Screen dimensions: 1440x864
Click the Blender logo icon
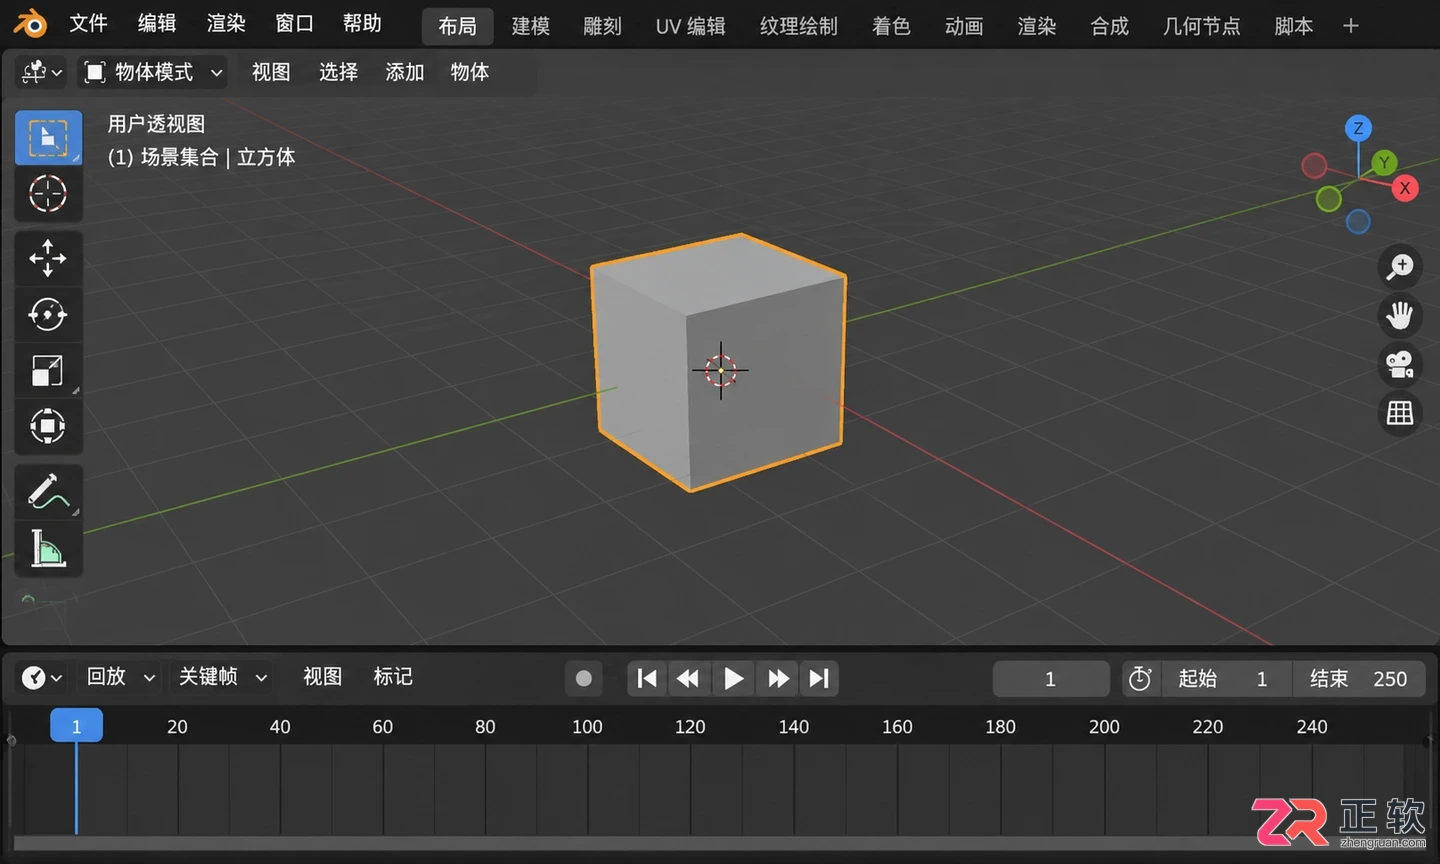[x=30, y=23]
